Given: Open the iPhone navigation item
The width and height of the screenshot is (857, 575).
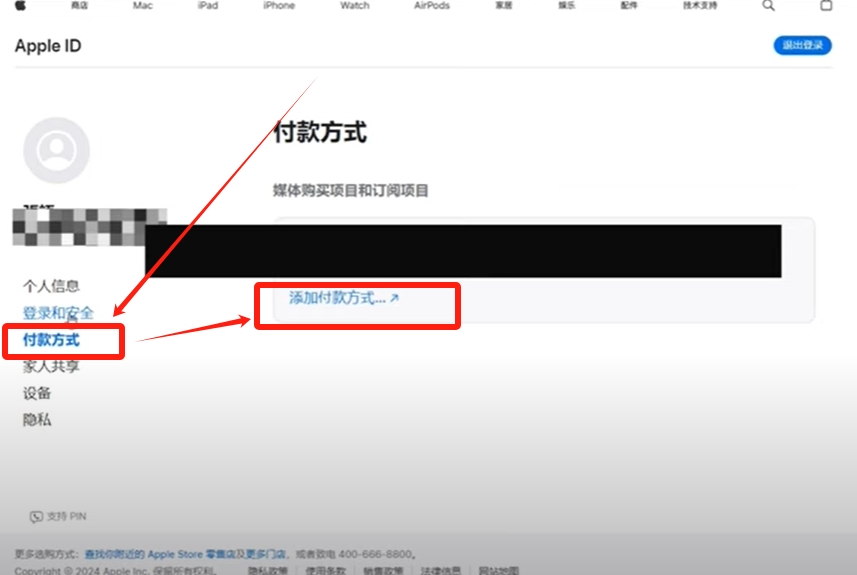Looking at the screenshot, I should [279, 5].
